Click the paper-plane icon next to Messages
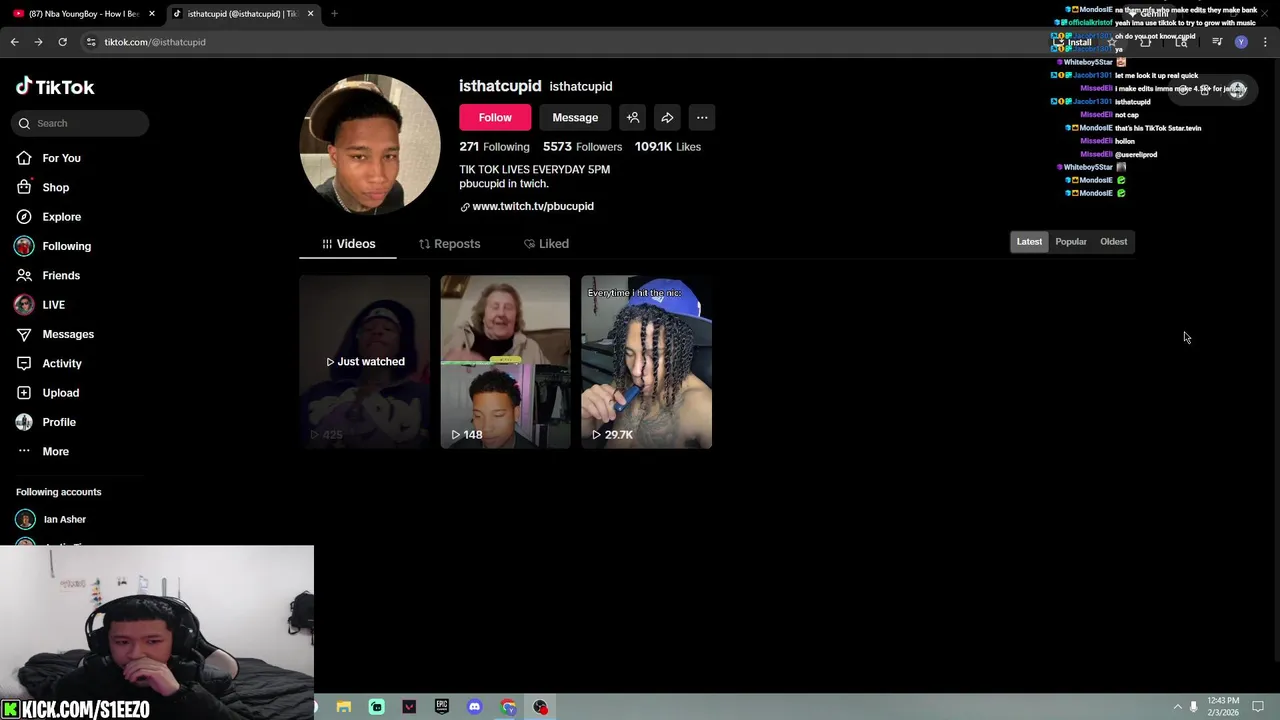The image size is (1280, 720). click(24, 334)
